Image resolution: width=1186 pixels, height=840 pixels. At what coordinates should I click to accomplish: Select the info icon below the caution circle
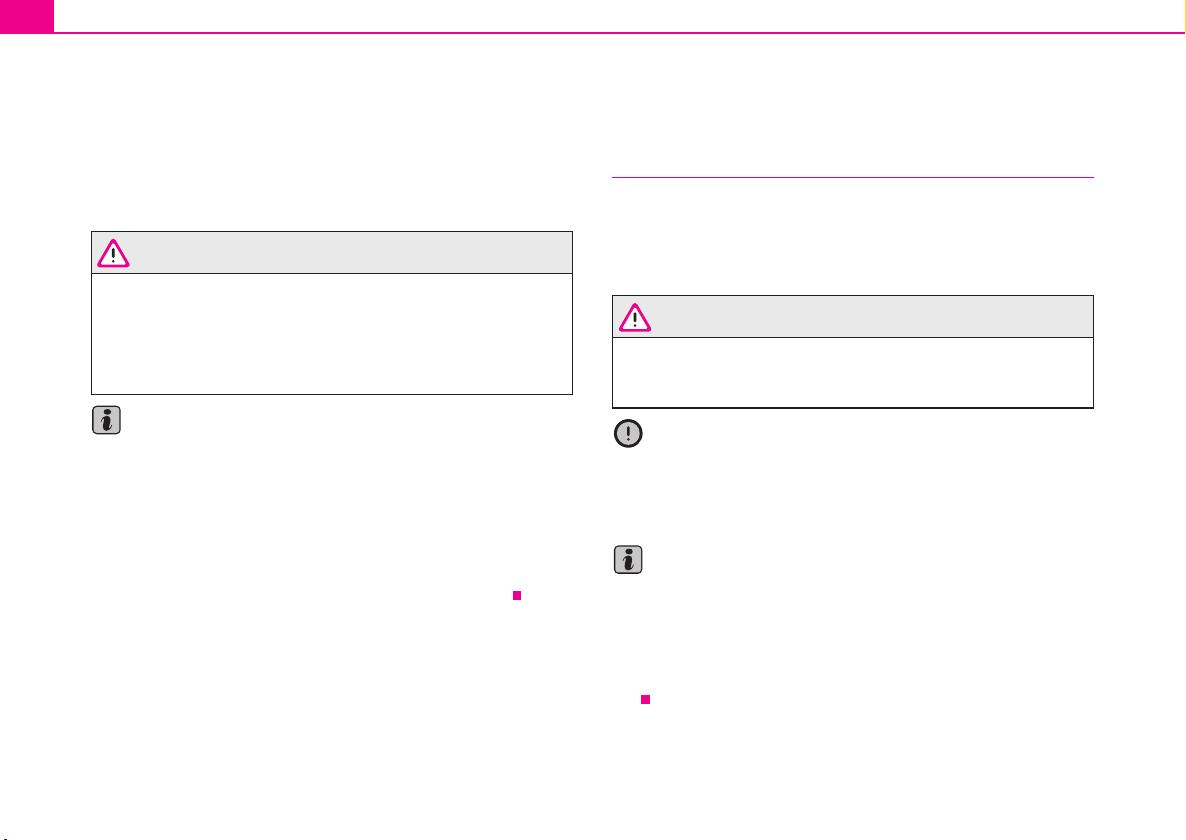point(628,559)
